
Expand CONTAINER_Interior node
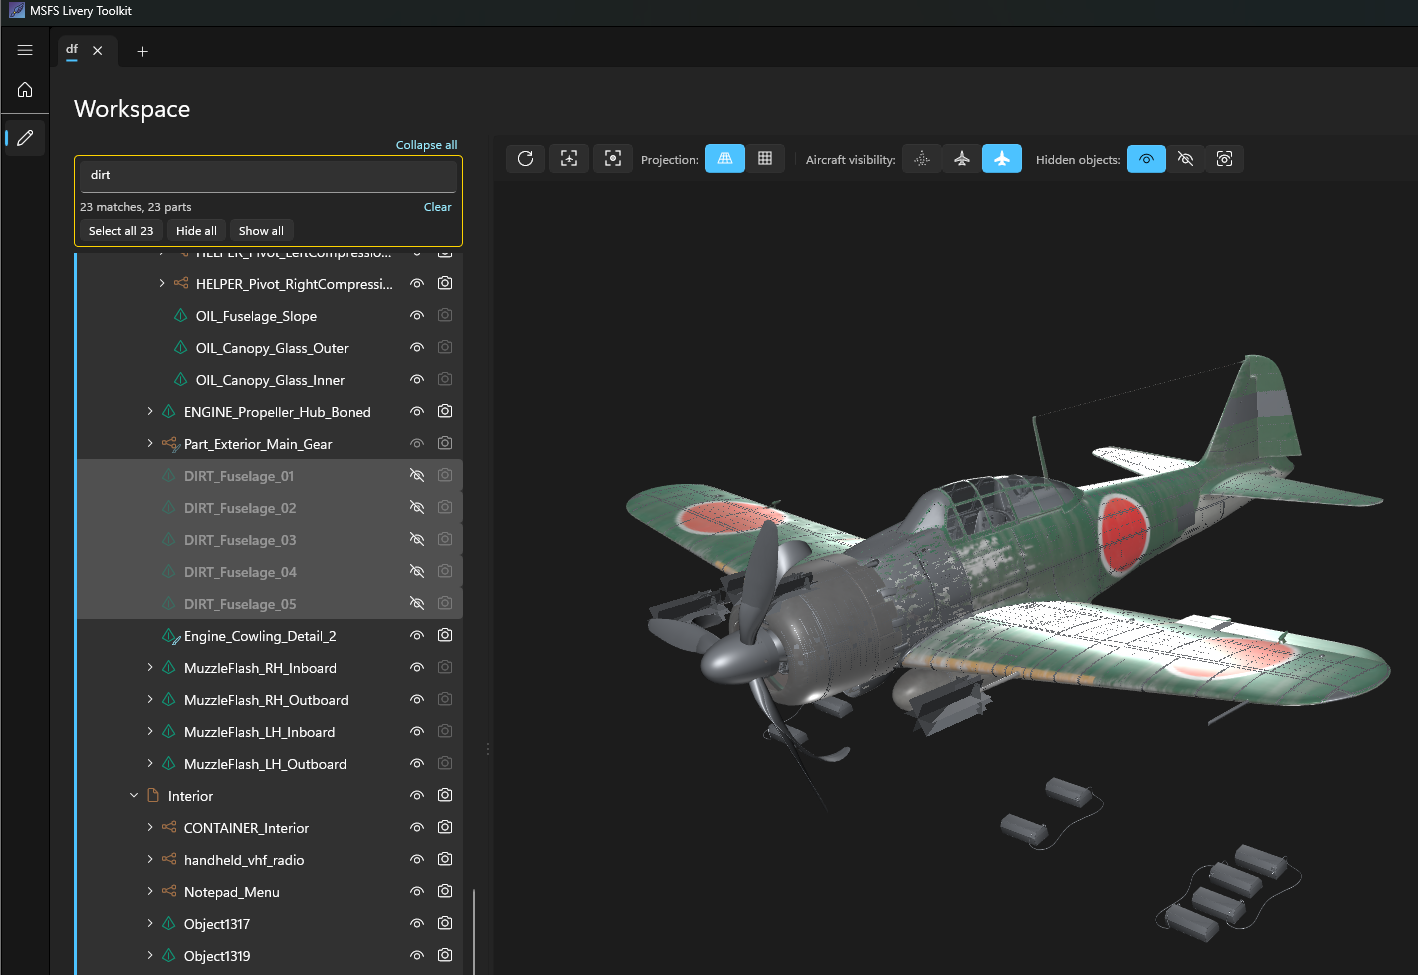pyautogui.click(x=150, y=827)
